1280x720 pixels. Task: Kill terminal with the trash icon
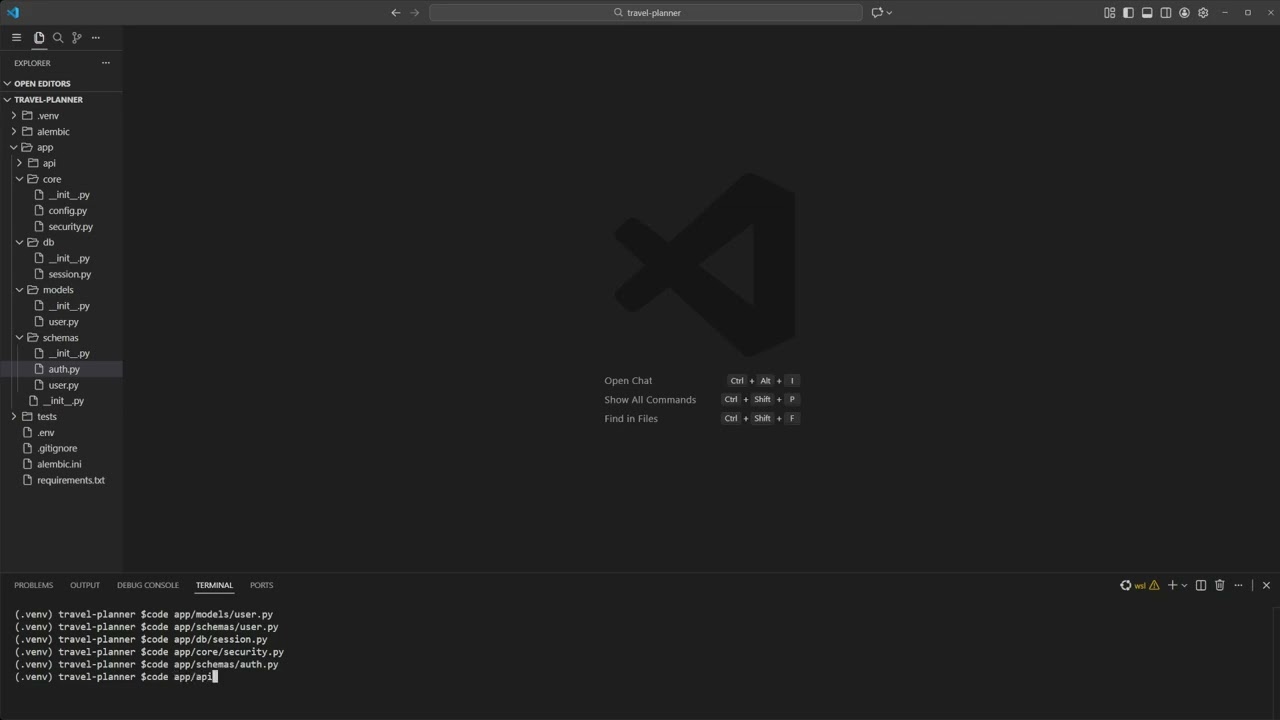(x=1219, y=585)
